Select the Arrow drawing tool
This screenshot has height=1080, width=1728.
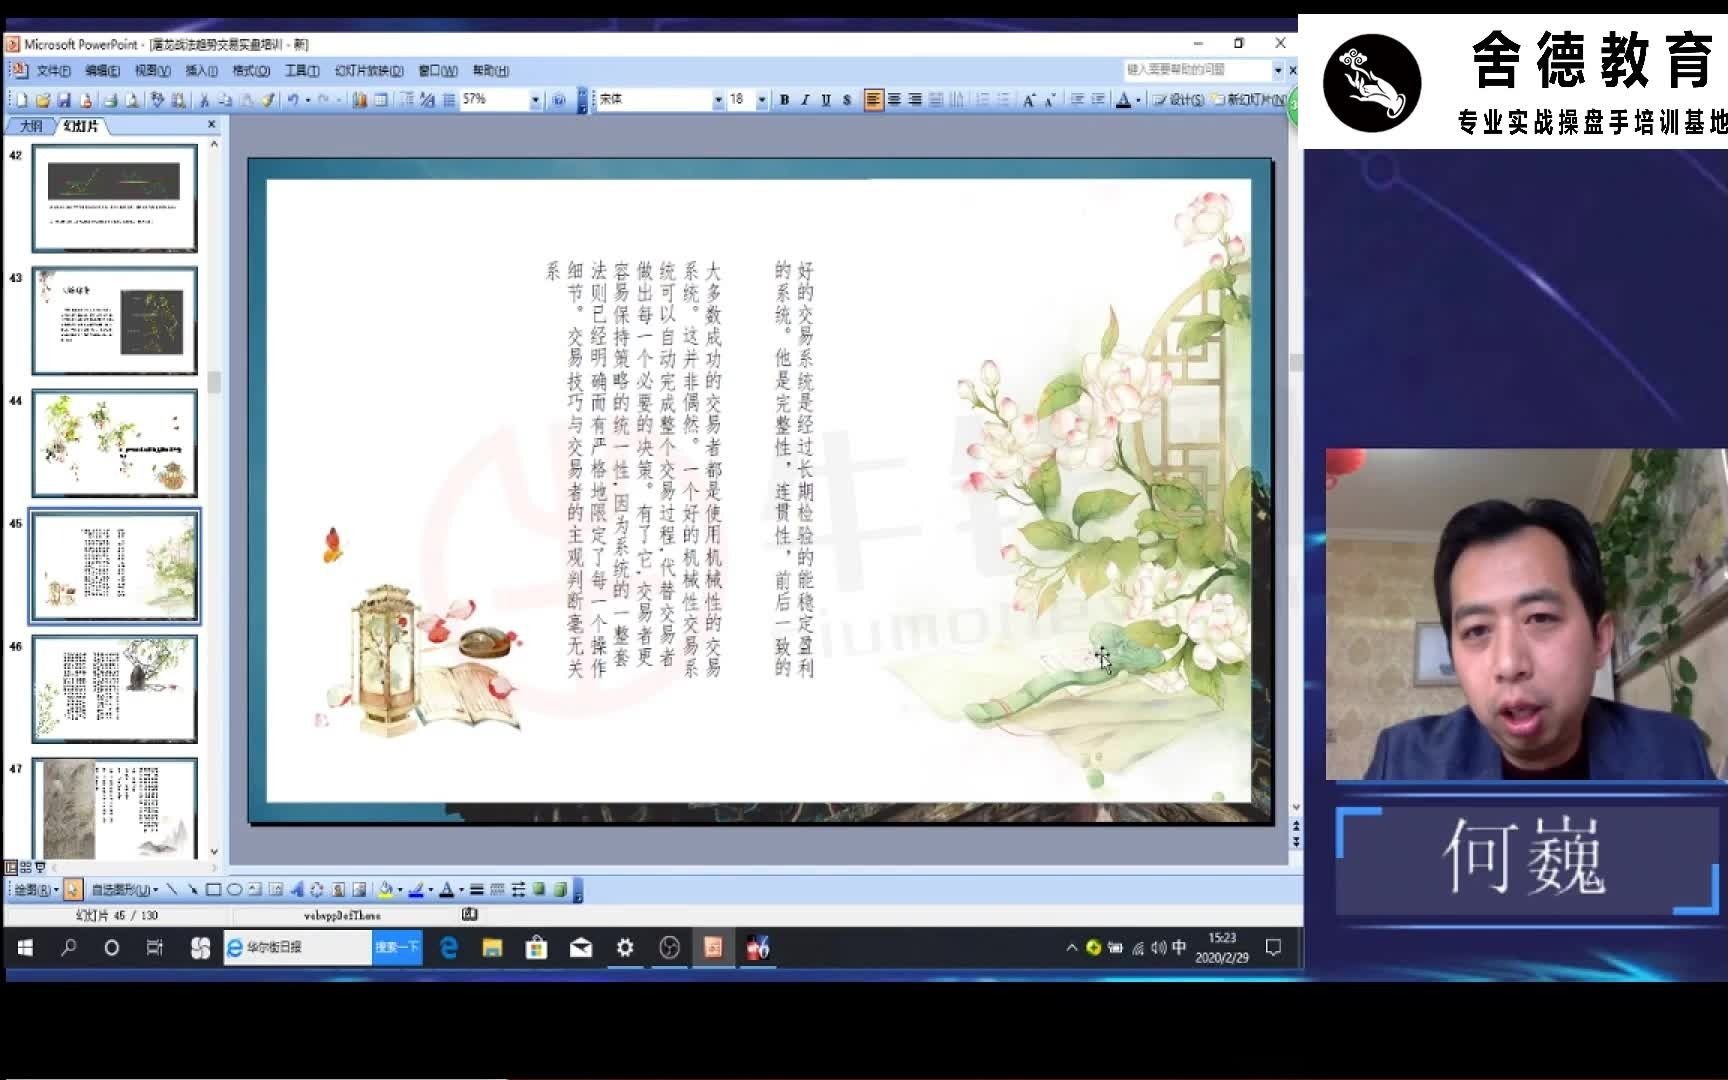[x=192, y=890]
